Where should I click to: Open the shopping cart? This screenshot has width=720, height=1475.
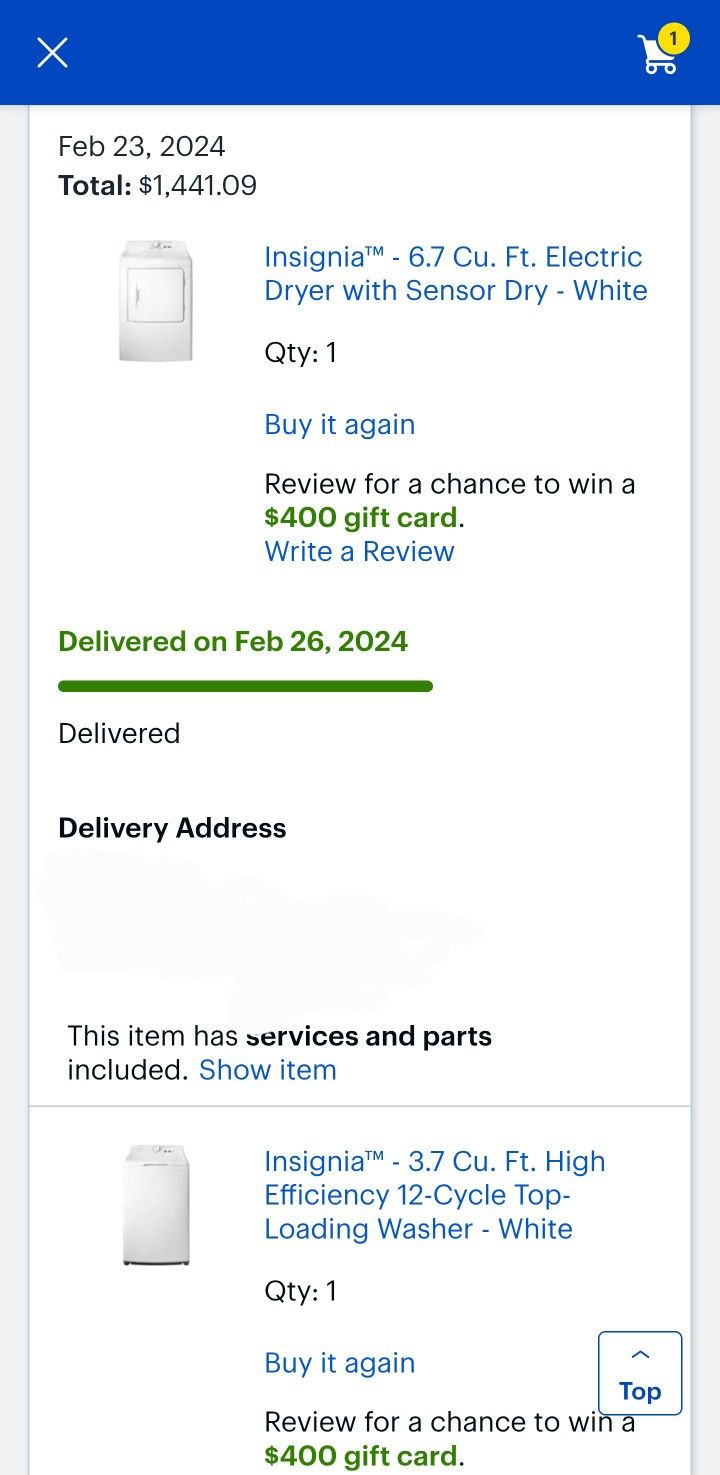point(657,55)
